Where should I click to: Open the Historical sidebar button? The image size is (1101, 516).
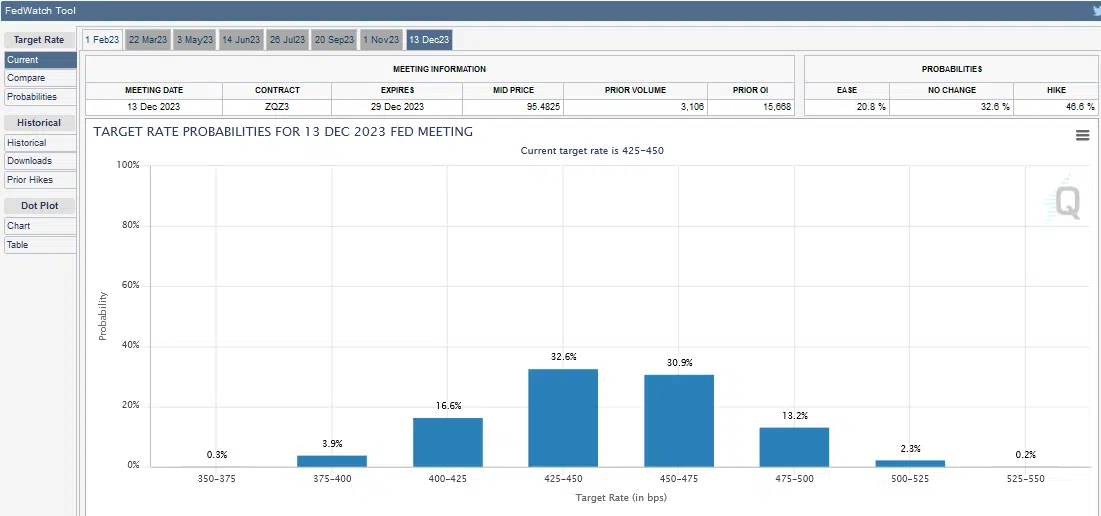(40, 143)
